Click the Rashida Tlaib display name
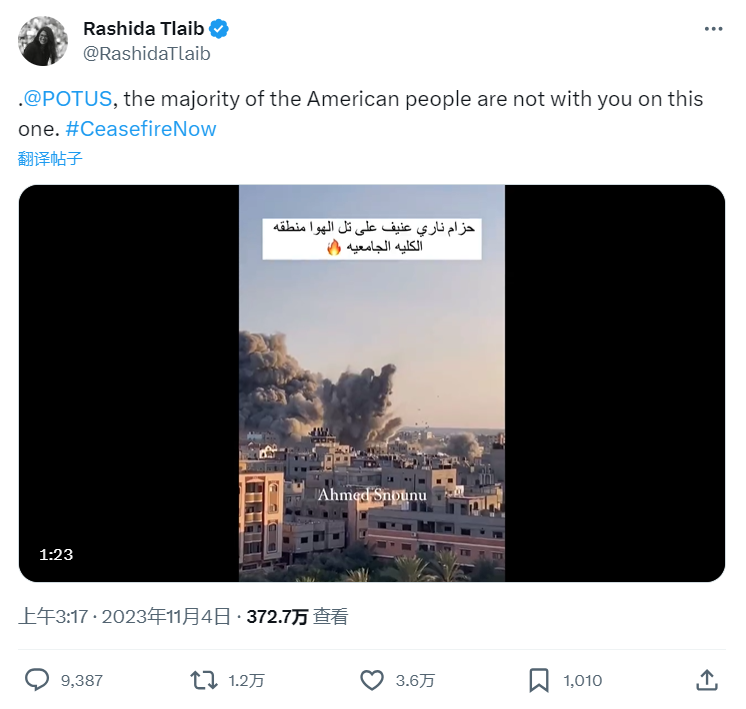 [141, 29]
